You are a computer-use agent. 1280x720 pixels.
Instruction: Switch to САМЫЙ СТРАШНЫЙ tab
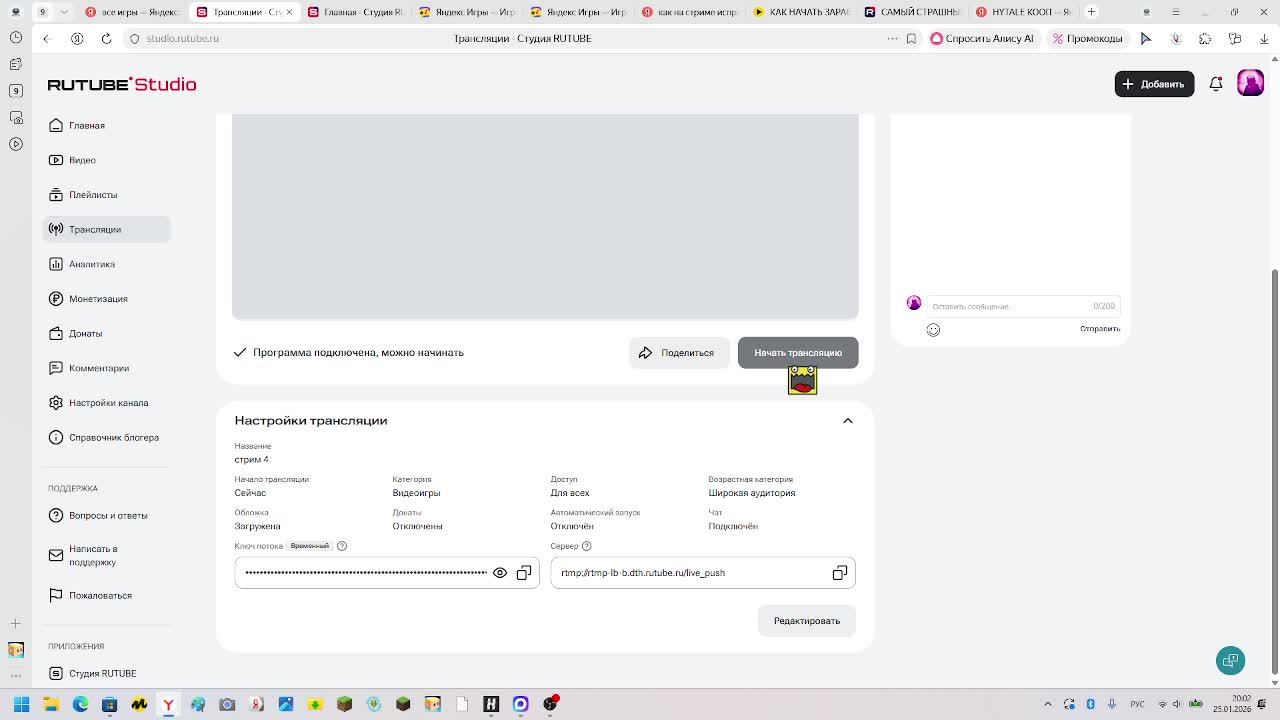(x=912, y=12)
